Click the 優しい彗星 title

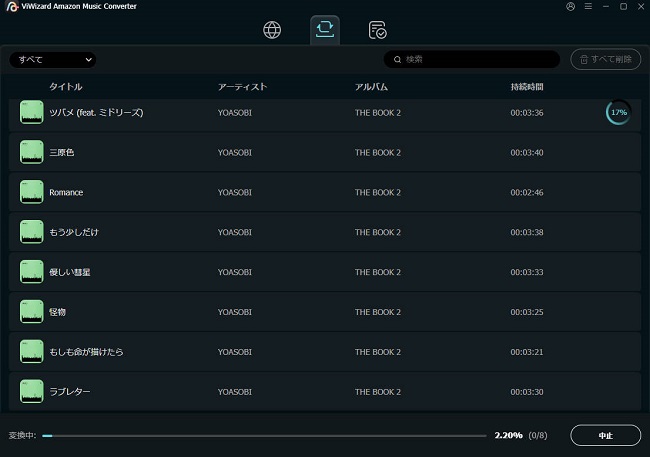point(70,272)
